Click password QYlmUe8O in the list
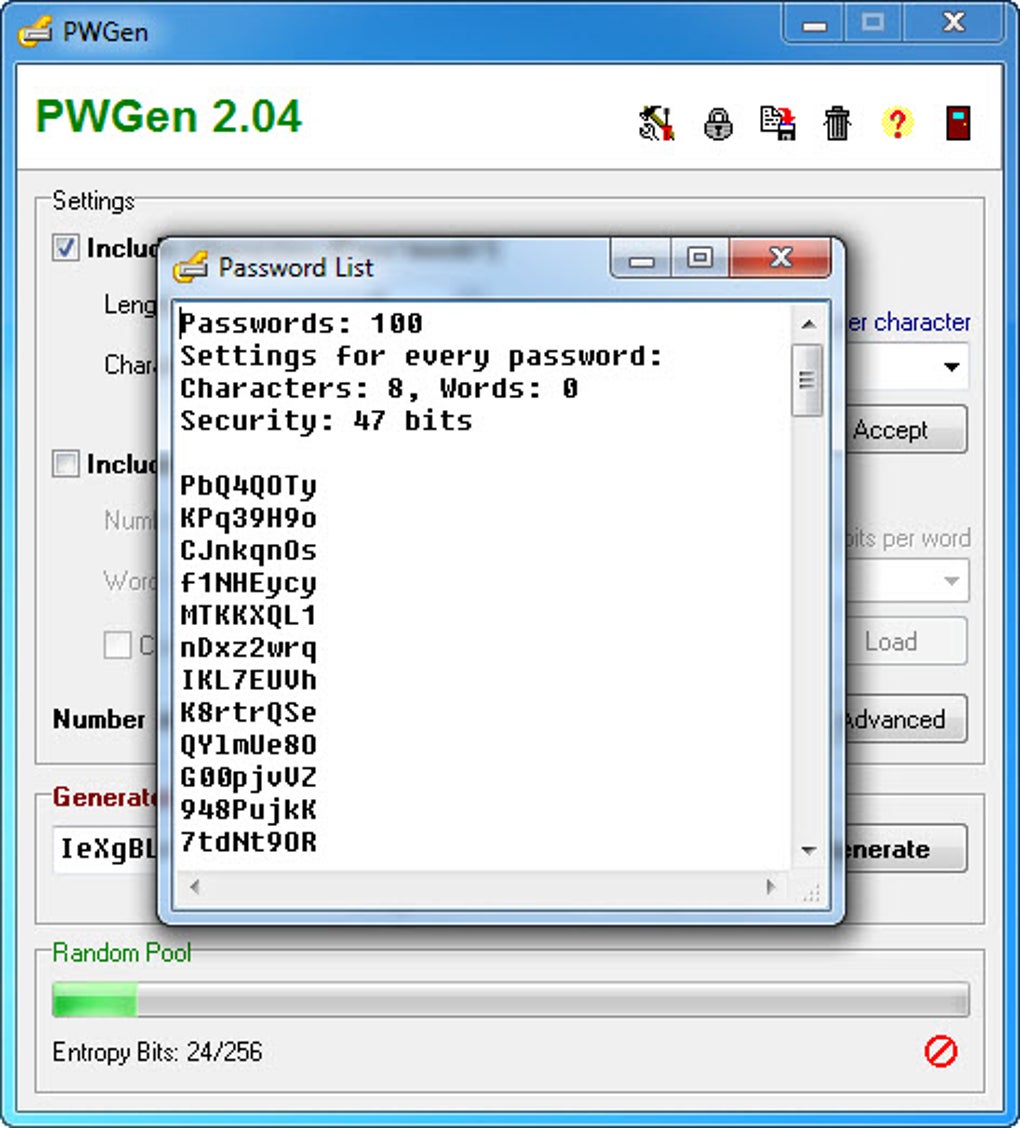This screenshot has width=1020, height=1128. [248, 745]
